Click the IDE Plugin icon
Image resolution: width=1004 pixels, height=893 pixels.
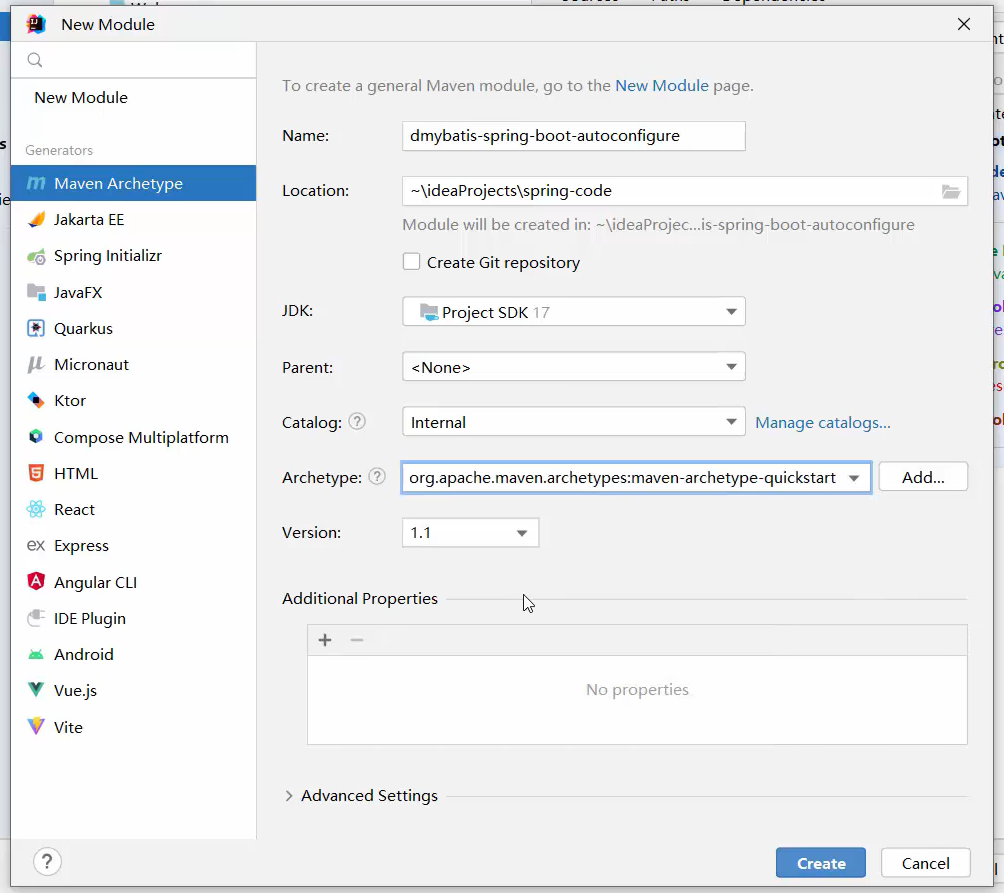click(36, 618)
